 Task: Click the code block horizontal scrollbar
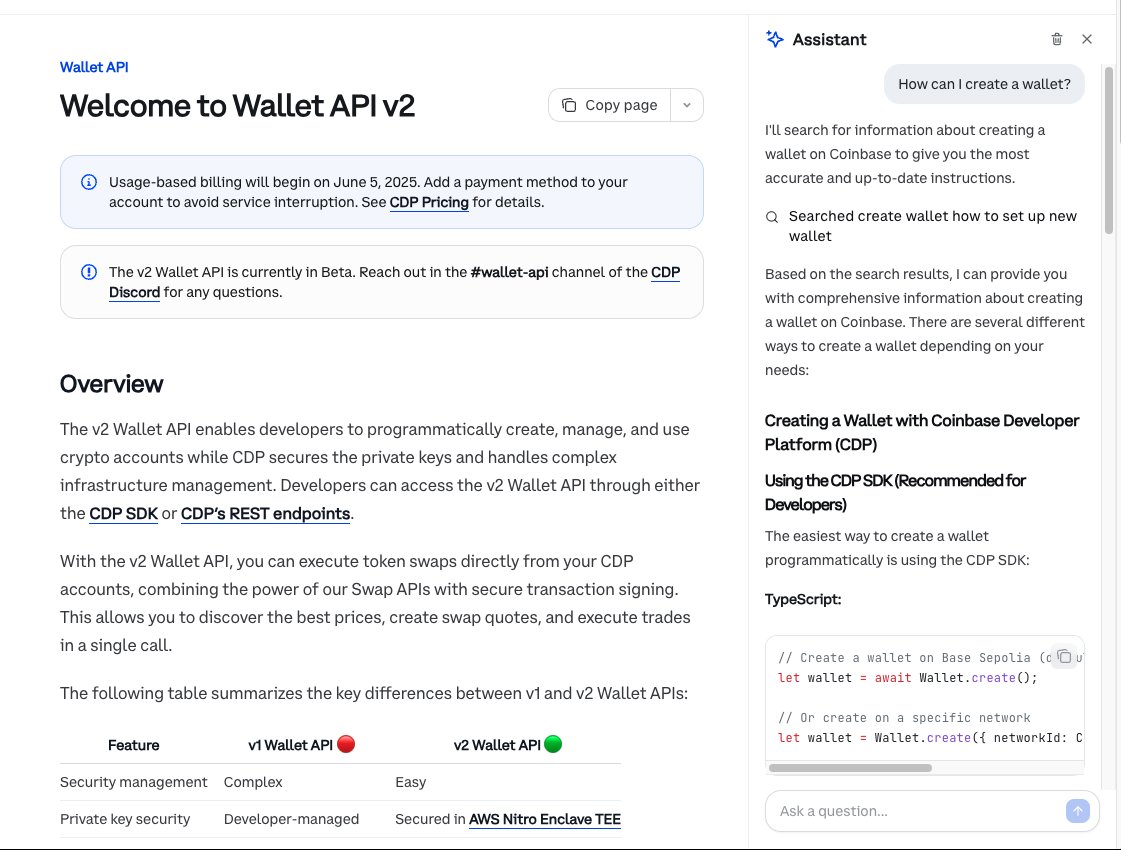pos(850,768)
